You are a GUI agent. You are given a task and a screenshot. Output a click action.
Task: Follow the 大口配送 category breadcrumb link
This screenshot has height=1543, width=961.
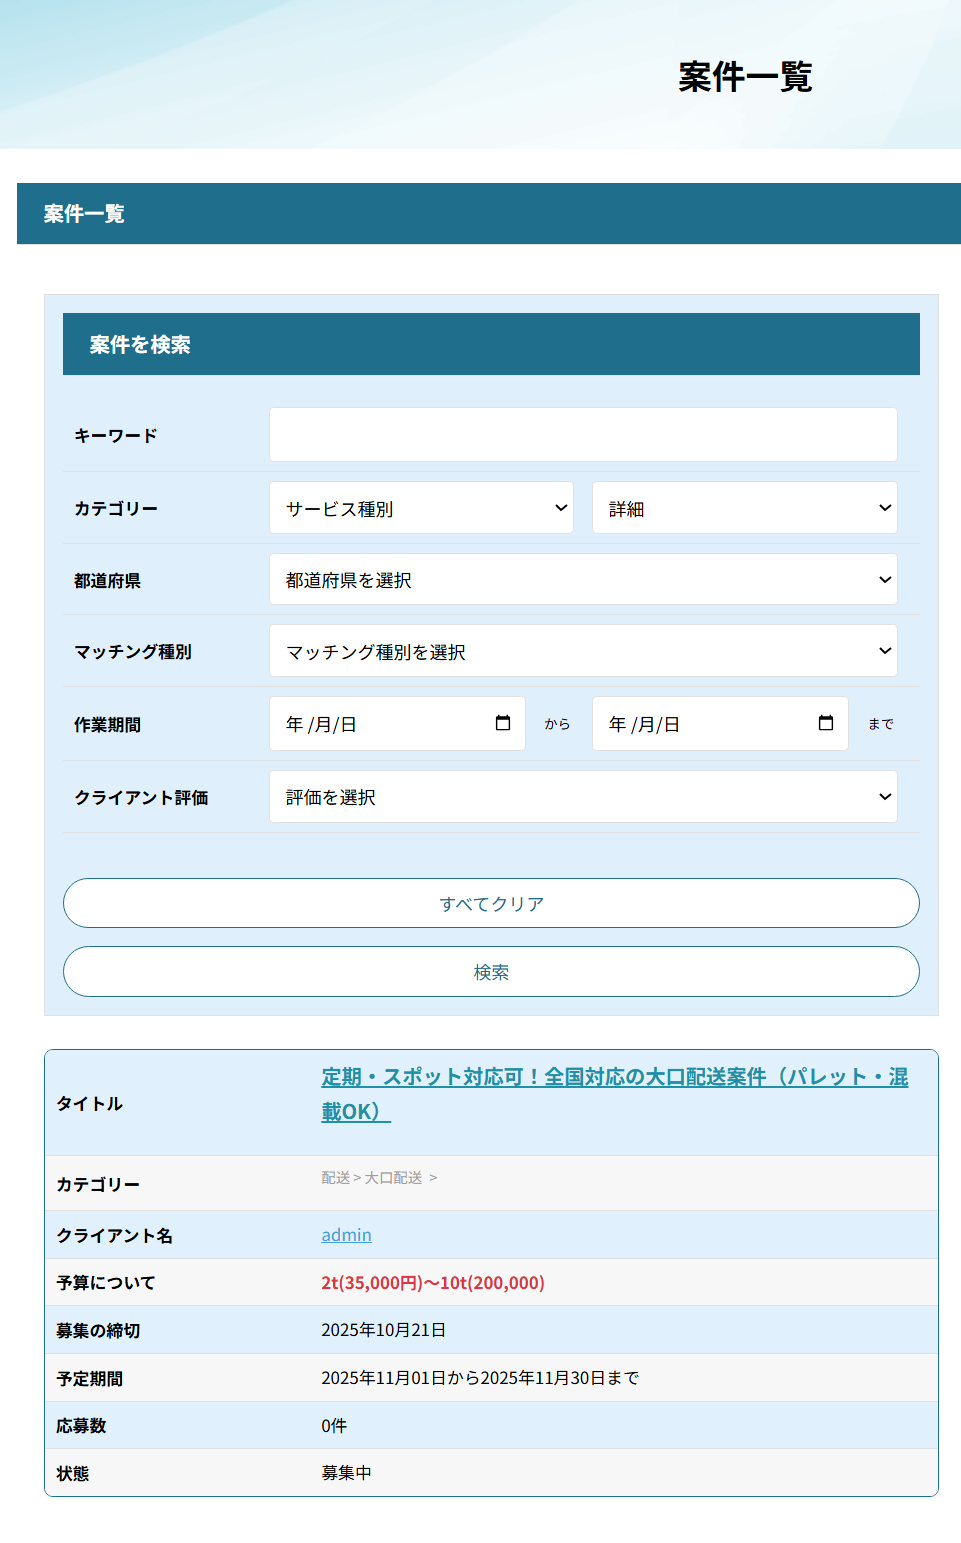393,1178
